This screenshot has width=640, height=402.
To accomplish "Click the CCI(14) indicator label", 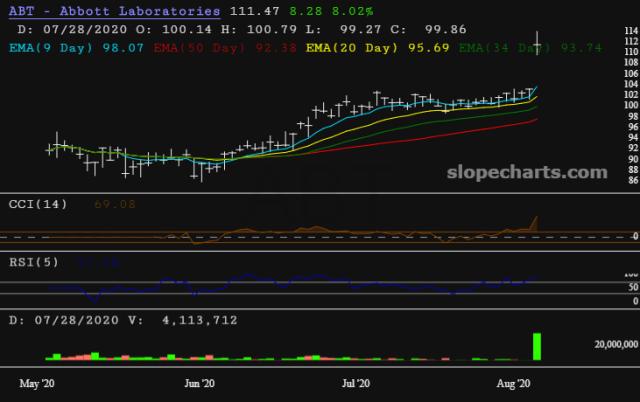I will [38, 204].
